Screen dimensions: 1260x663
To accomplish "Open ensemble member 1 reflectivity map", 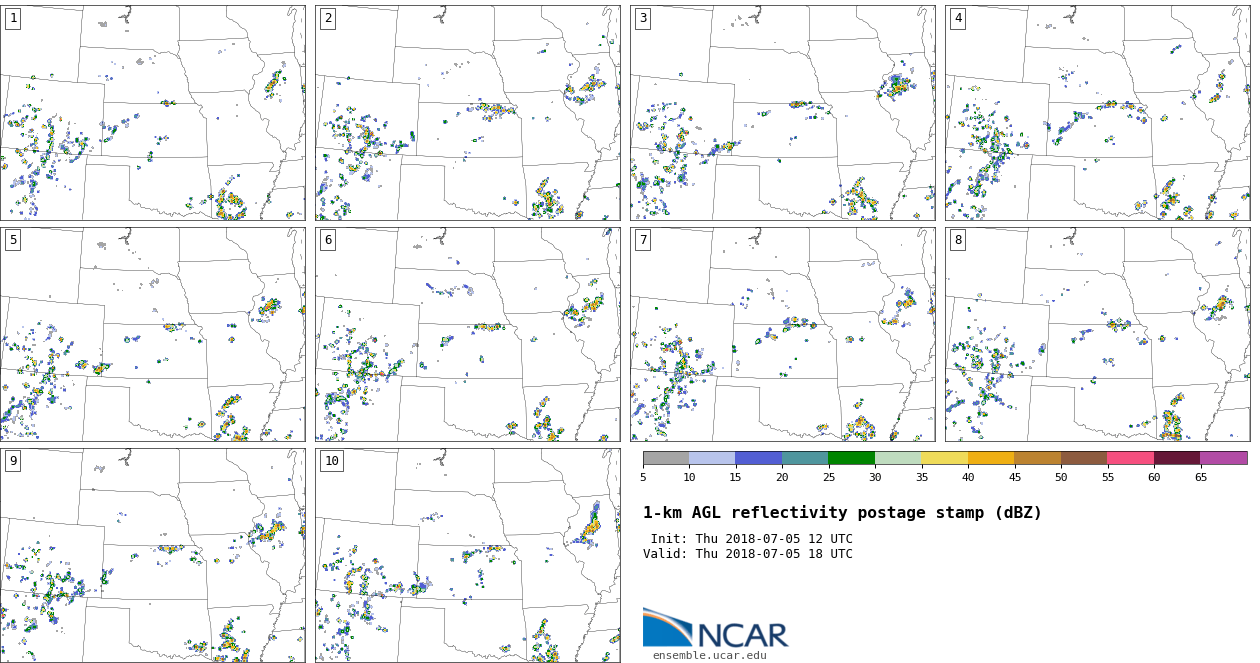I will coord(152,113).
